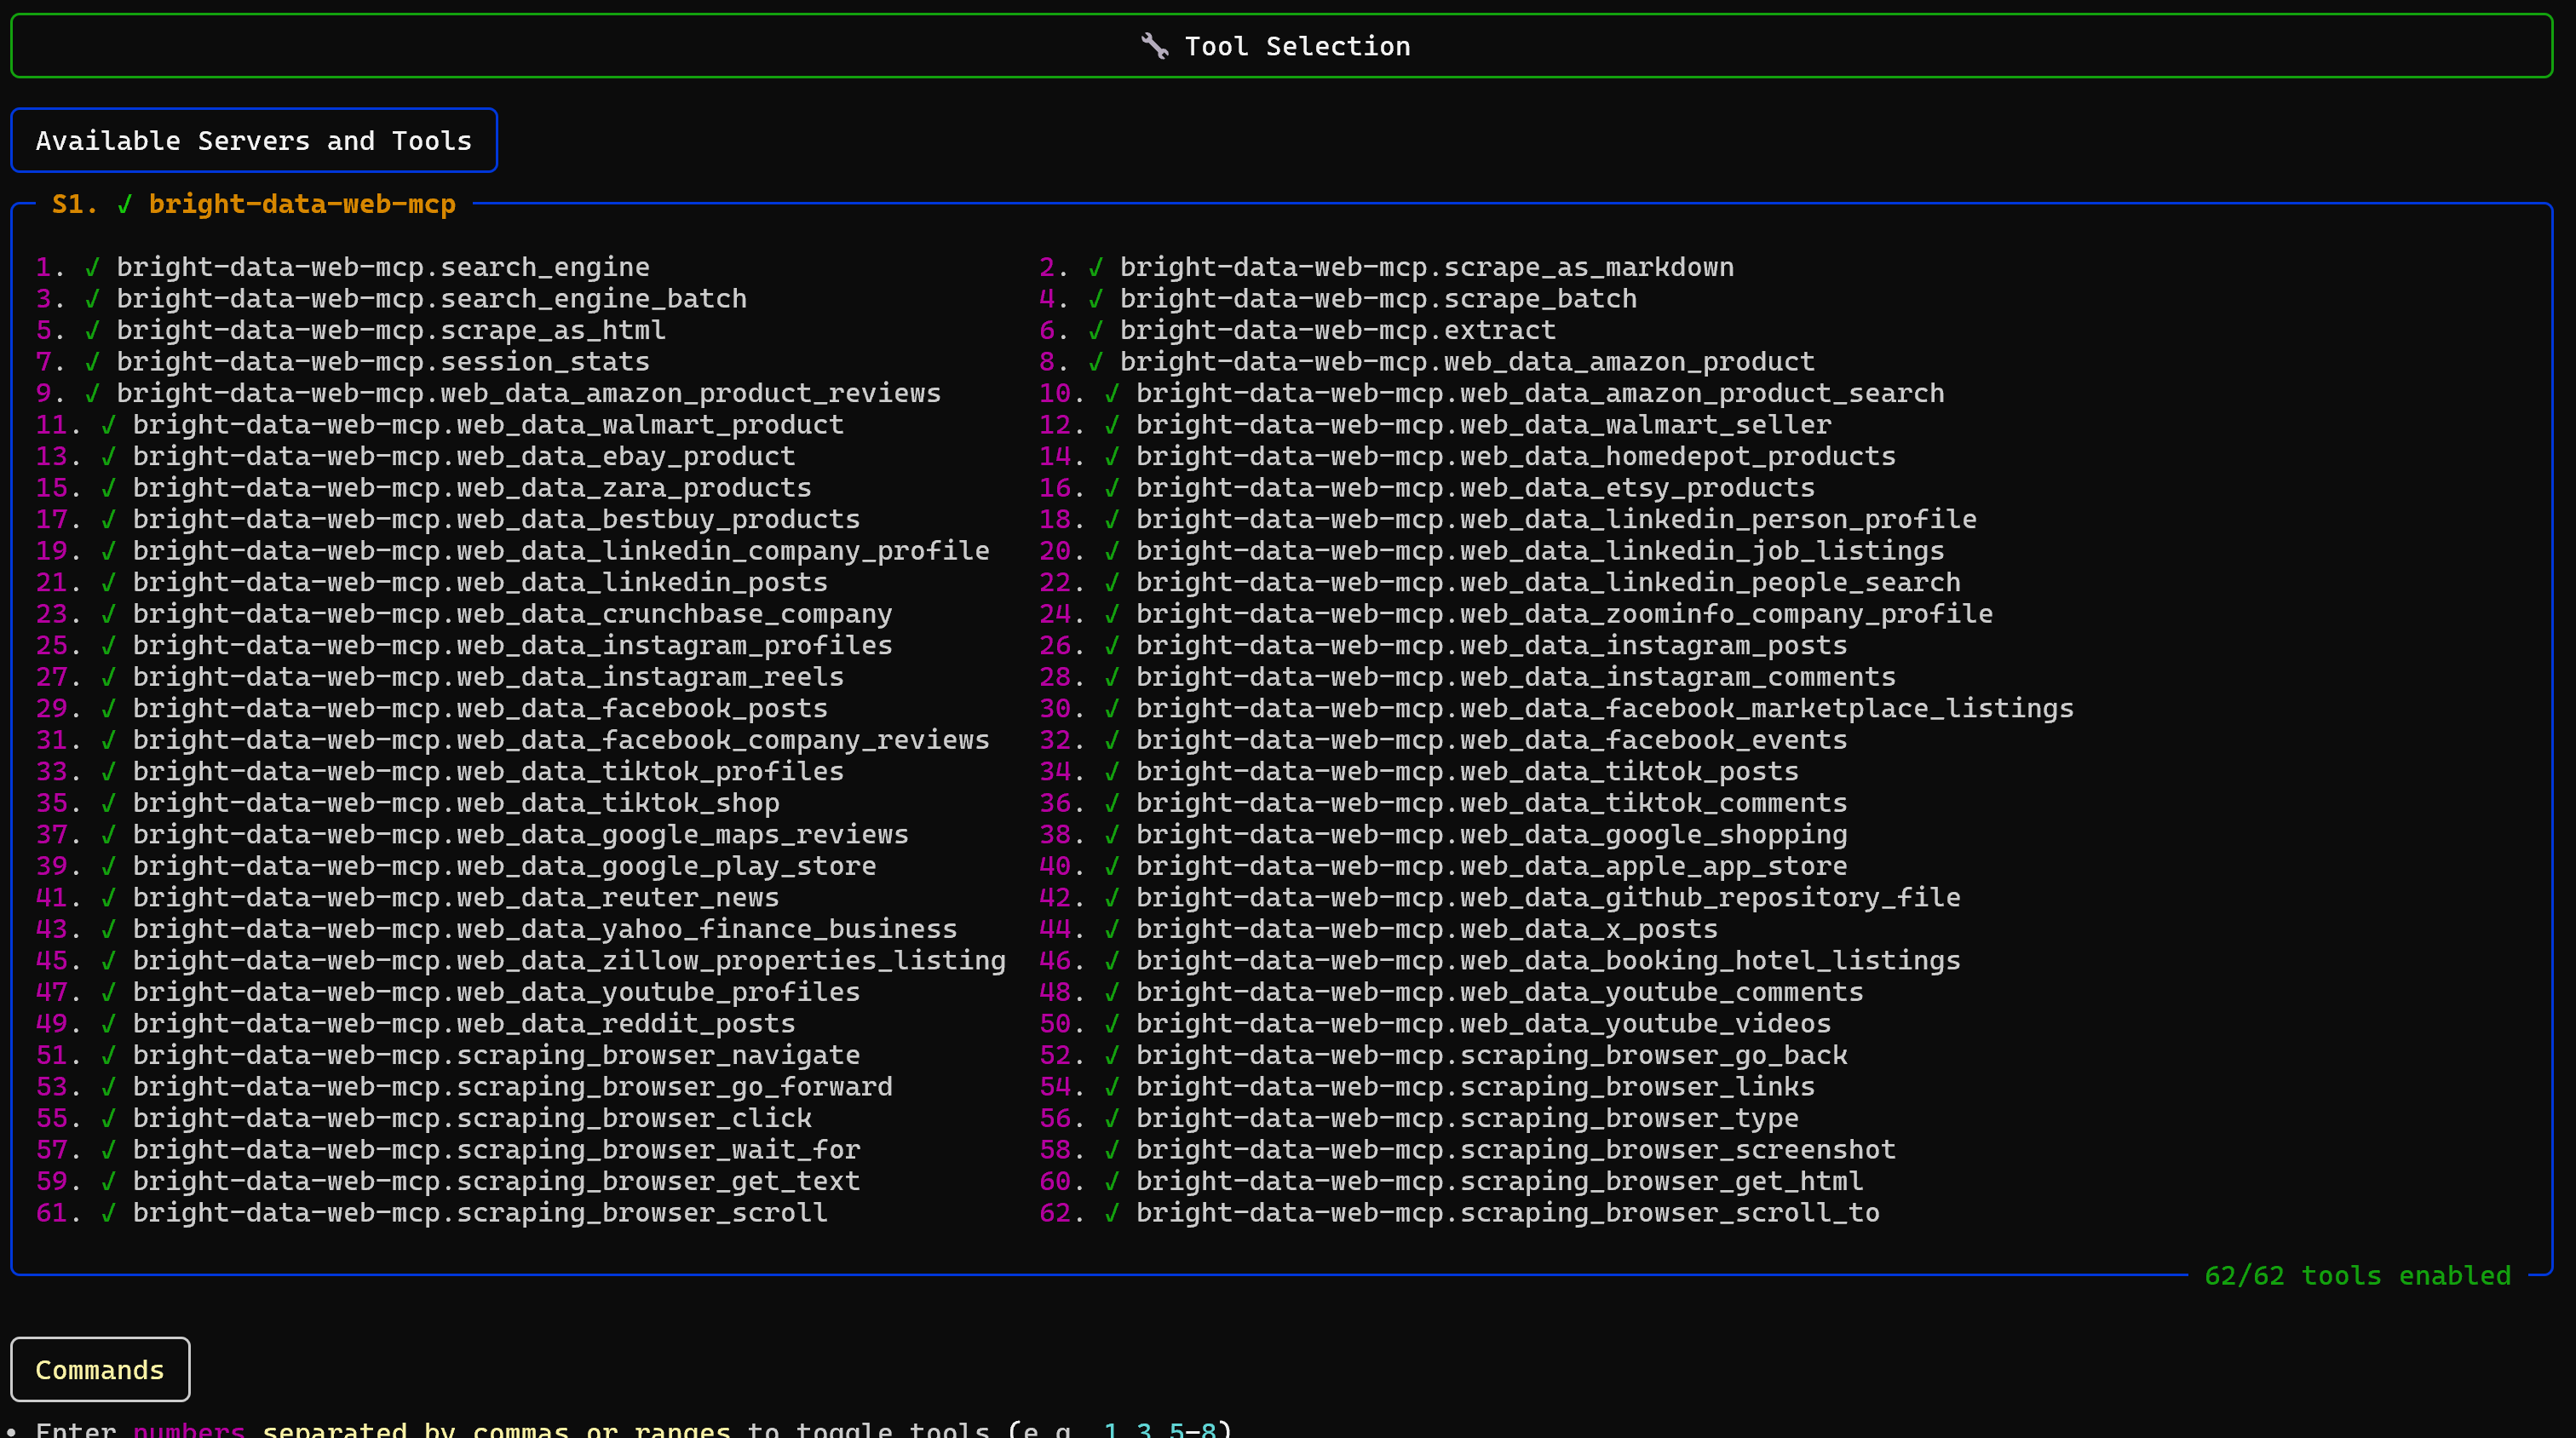The width and height of the screenshot is (2576, 1438).
Task: Disable the scrape_as_html tool checkmark
Action: coord(91,330)
